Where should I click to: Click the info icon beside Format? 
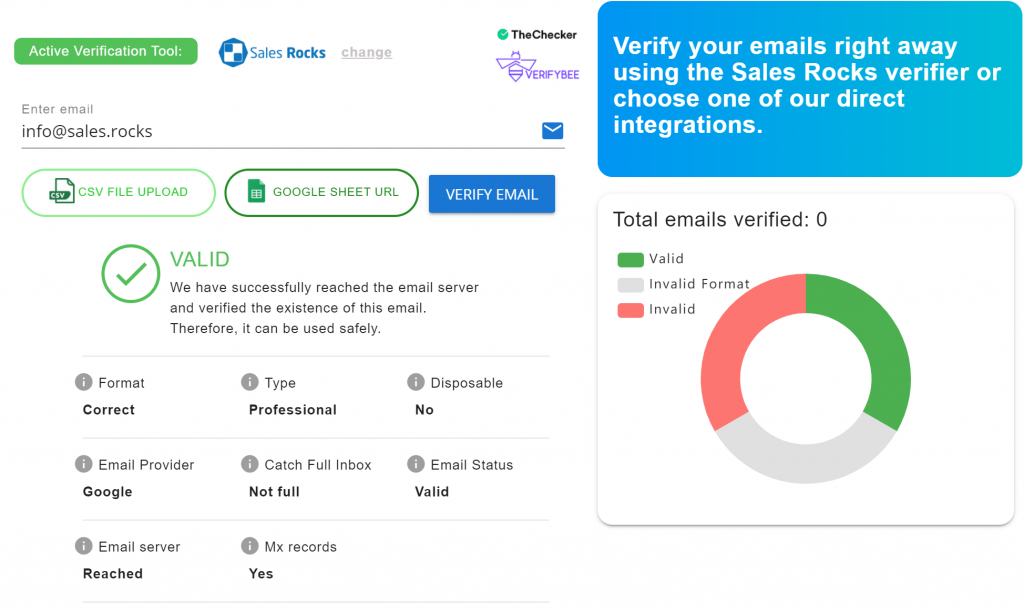click(84, 383)
